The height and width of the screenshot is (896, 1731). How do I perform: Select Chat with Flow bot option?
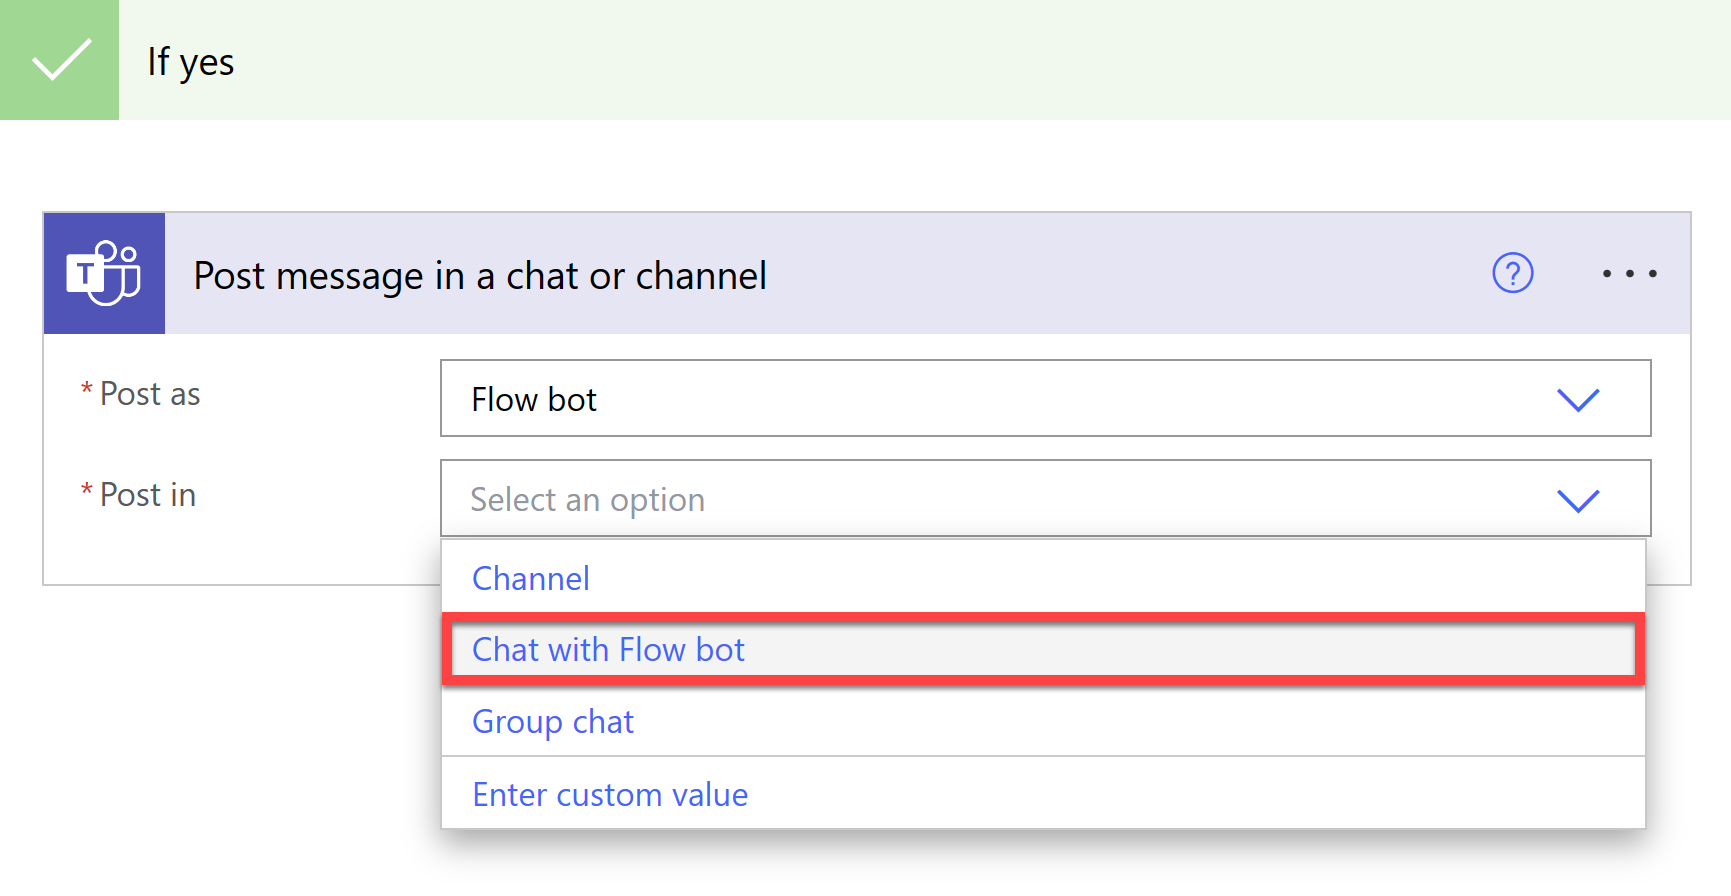pyautogui.click(x=1043, y=650)
